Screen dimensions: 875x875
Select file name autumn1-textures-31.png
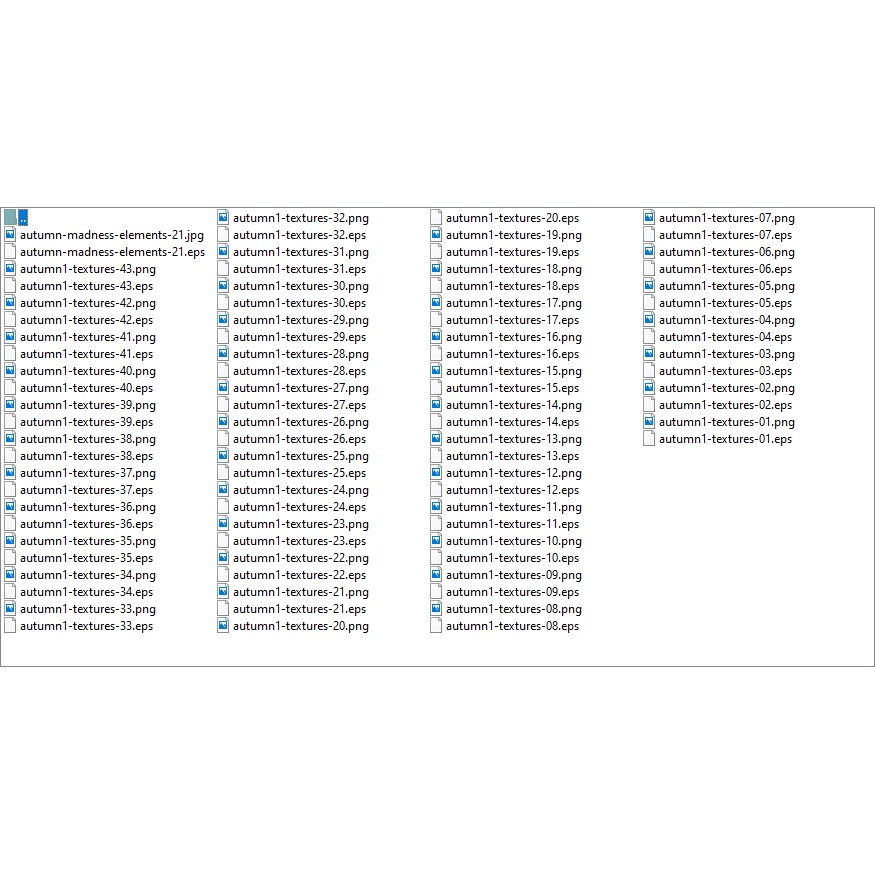(301, 252)
